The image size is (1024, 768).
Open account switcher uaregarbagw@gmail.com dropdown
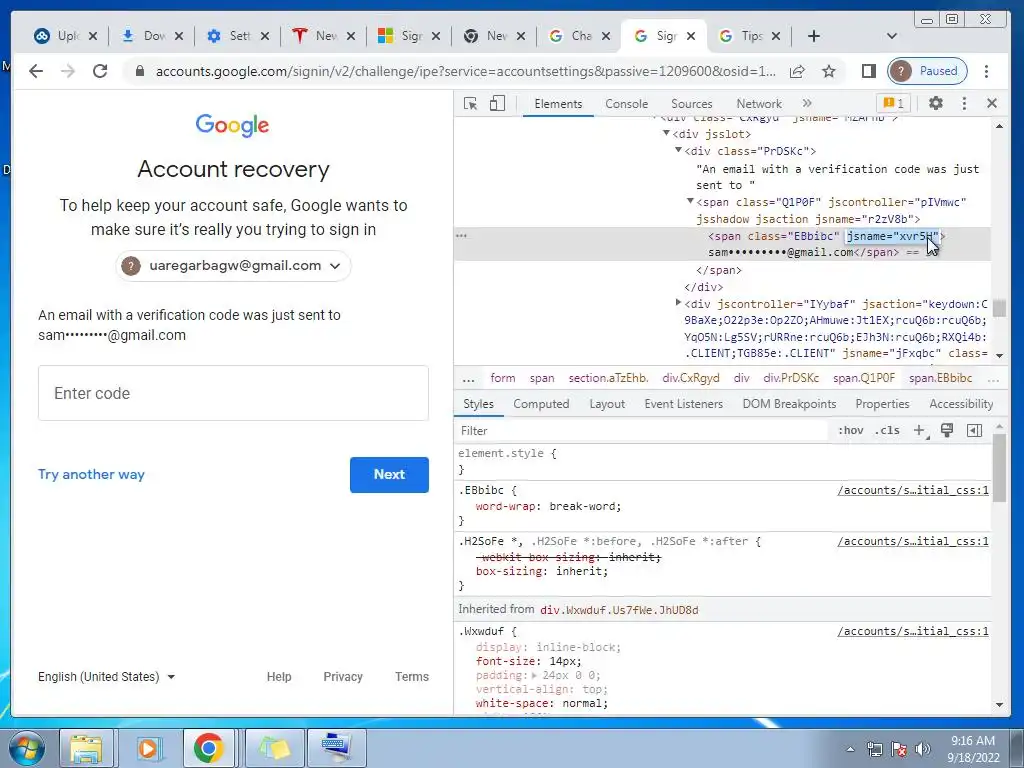click(234, 266)
